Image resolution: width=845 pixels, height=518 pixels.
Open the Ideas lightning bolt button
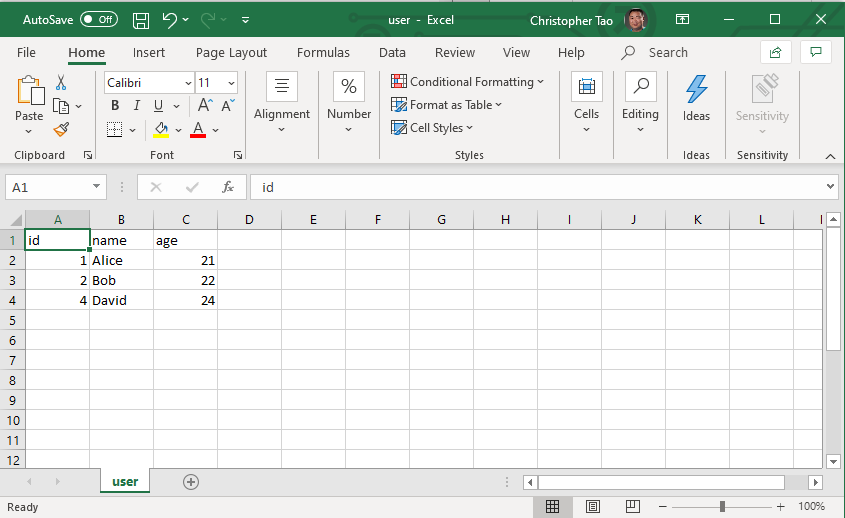(696, 98)
